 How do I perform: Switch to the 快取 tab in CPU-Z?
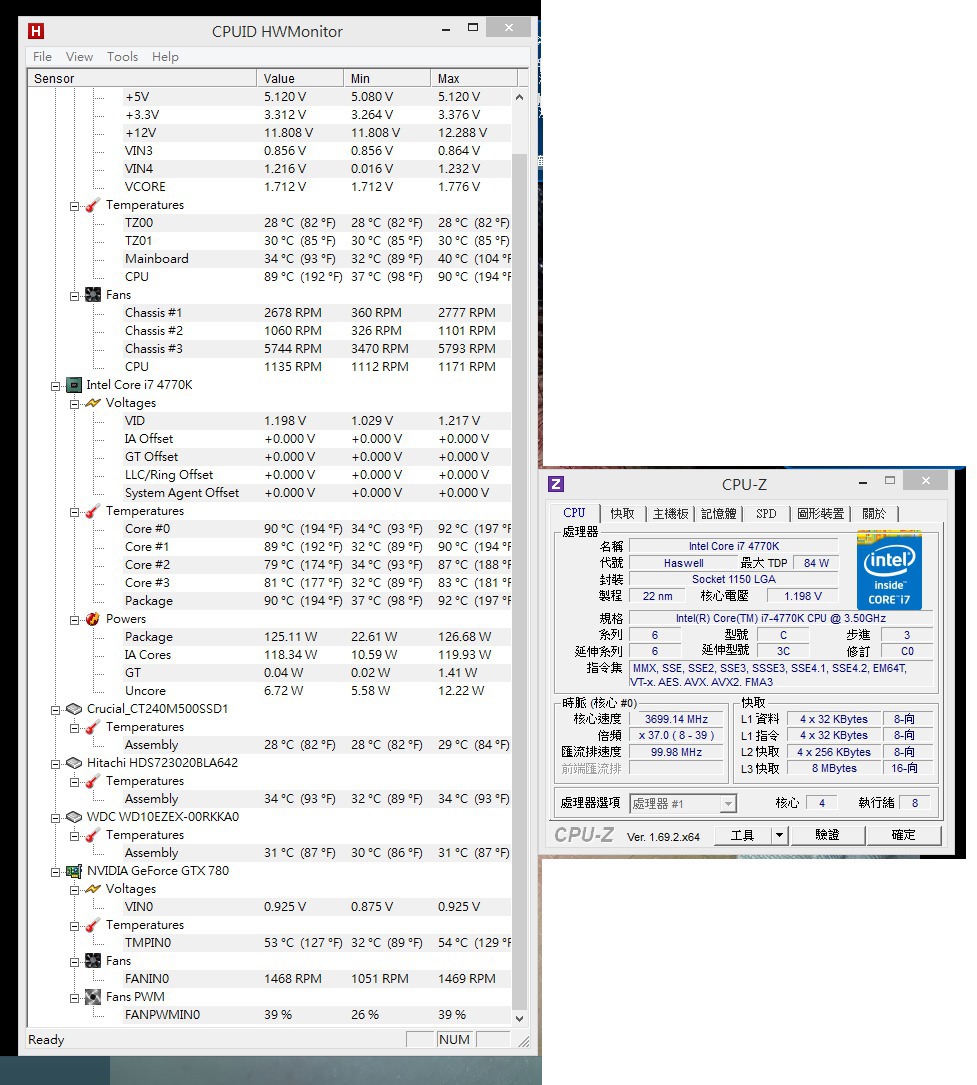622,513
